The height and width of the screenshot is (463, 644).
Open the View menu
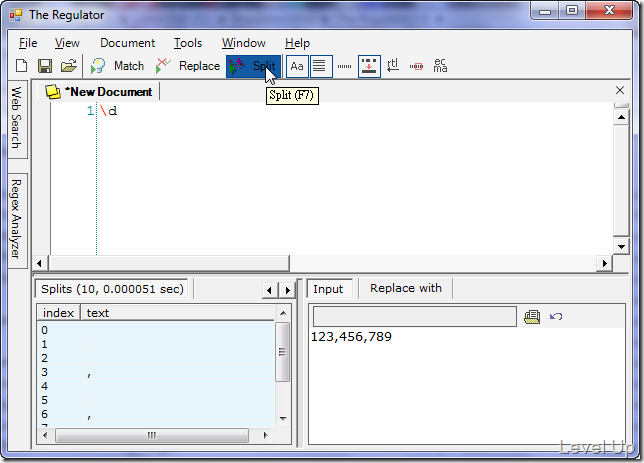coord(67,43)
